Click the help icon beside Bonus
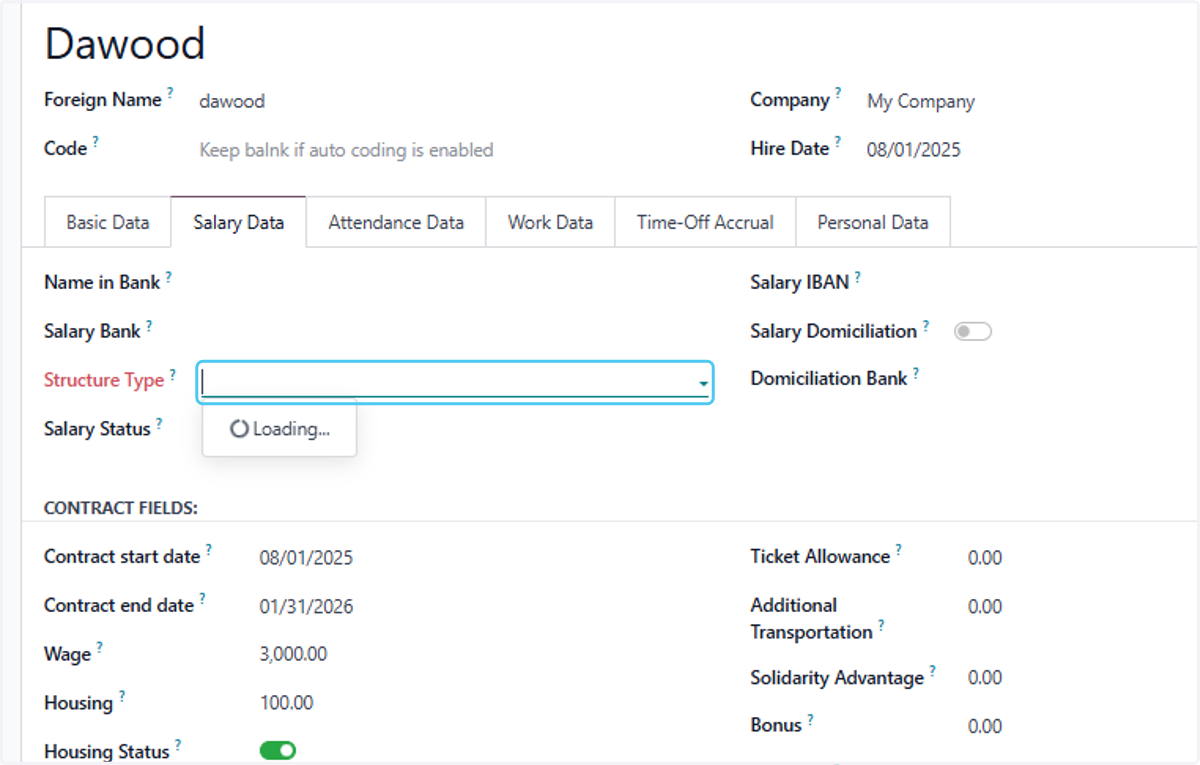The width and height of the screenshot is (1200, 765). (x=810, y=718)
